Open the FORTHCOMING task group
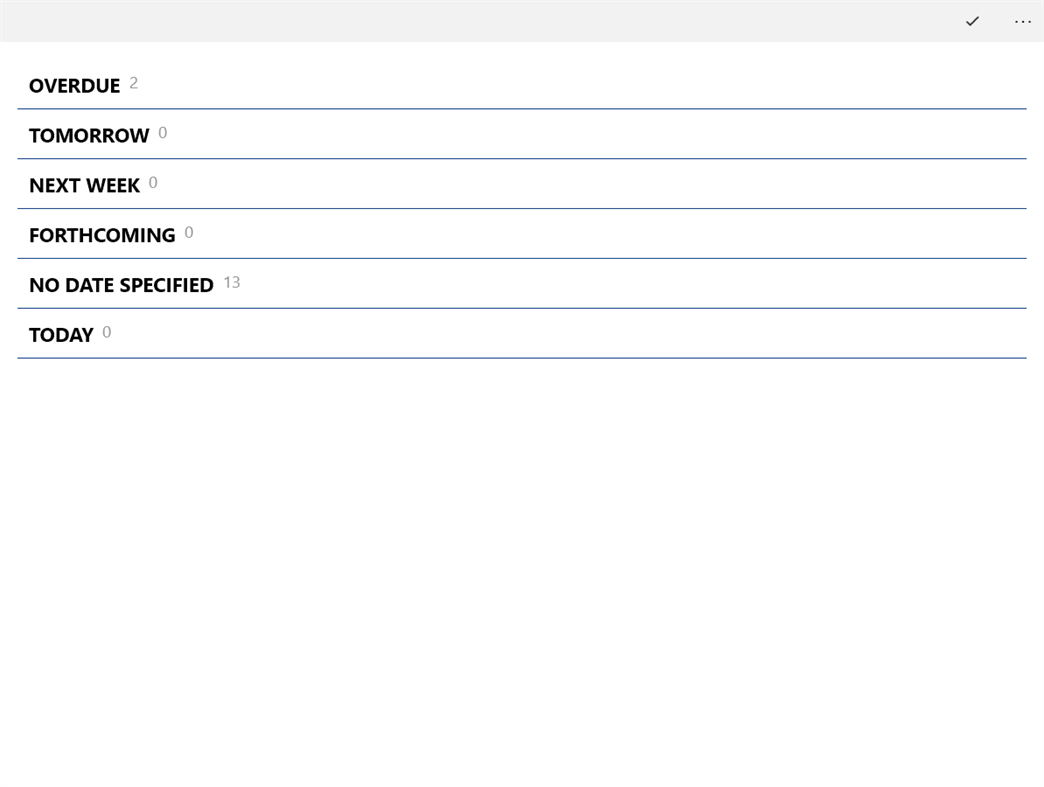Viewport: 1044px width, 787px height. pyautogui.click(x=102, y=236)
